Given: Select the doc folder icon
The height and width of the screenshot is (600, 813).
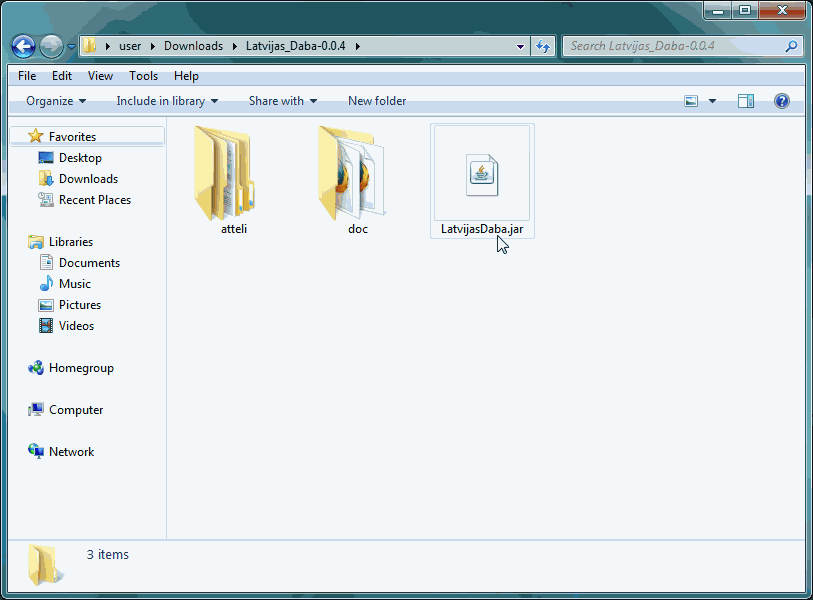Looking at the screenshot, I should [x=352, y=173].
